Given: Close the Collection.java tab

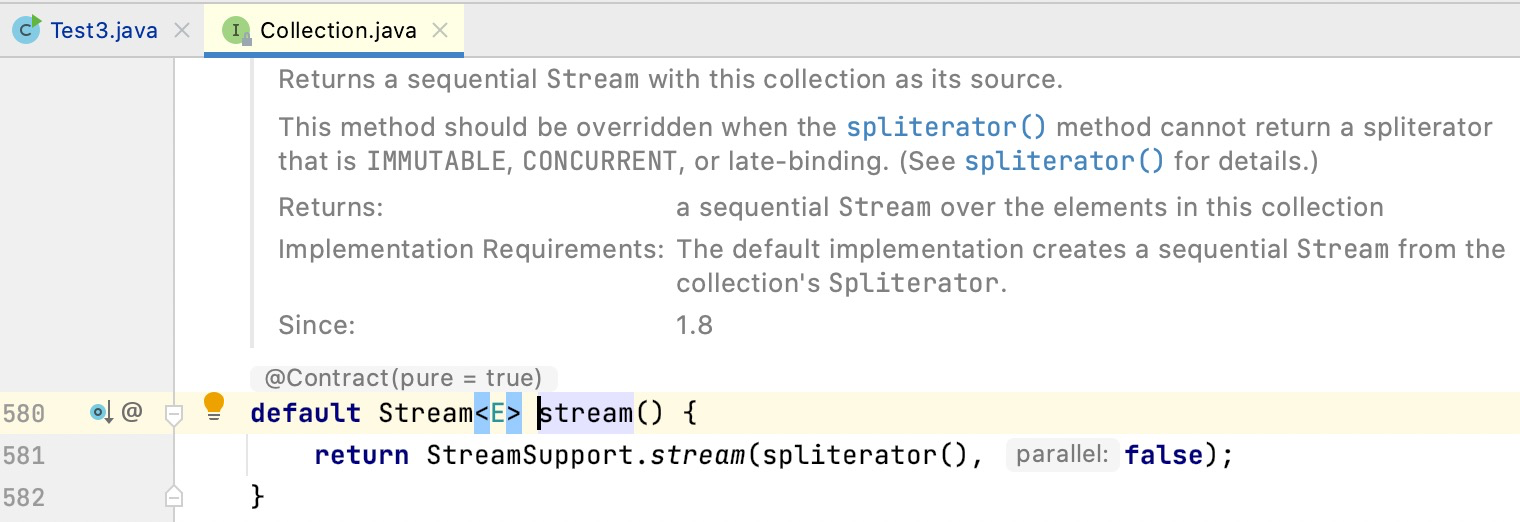Looking at the screenshot, I should (439, 31).
